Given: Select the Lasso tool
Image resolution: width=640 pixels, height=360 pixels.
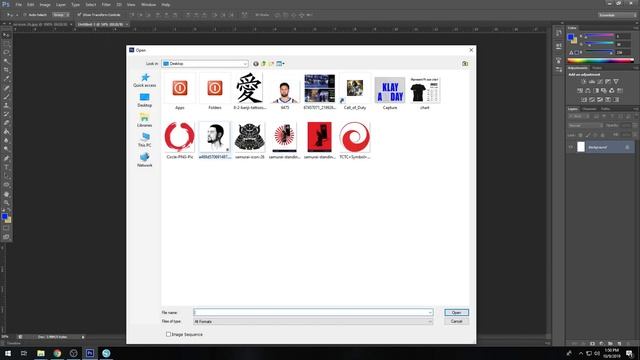Looking at the screenshot, I should coord(6,52).
